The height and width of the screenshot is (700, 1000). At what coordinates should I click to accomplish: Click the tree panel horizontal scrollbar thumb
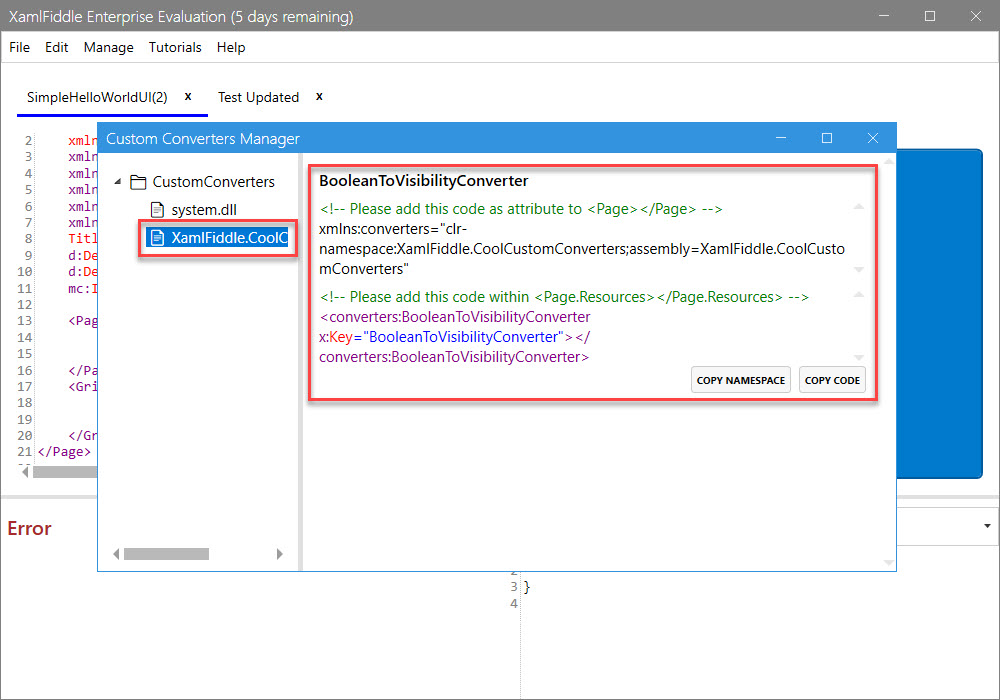(166, 554)
